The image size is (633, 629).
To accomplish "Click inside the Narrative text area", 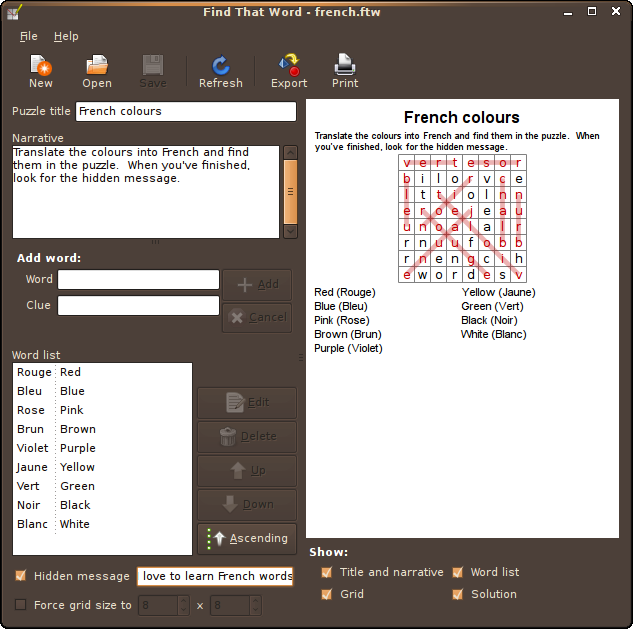I will click(146, 192).
